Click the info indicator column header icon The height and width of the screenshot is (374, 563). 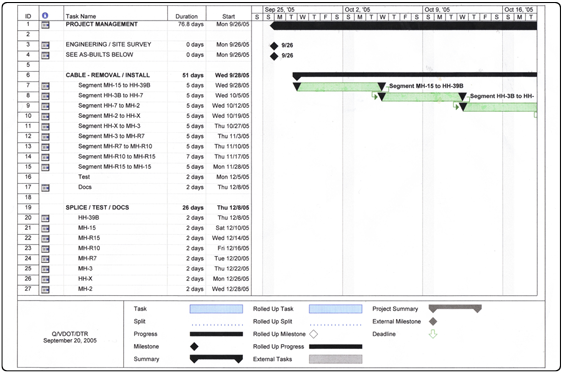tap(45, 15)
